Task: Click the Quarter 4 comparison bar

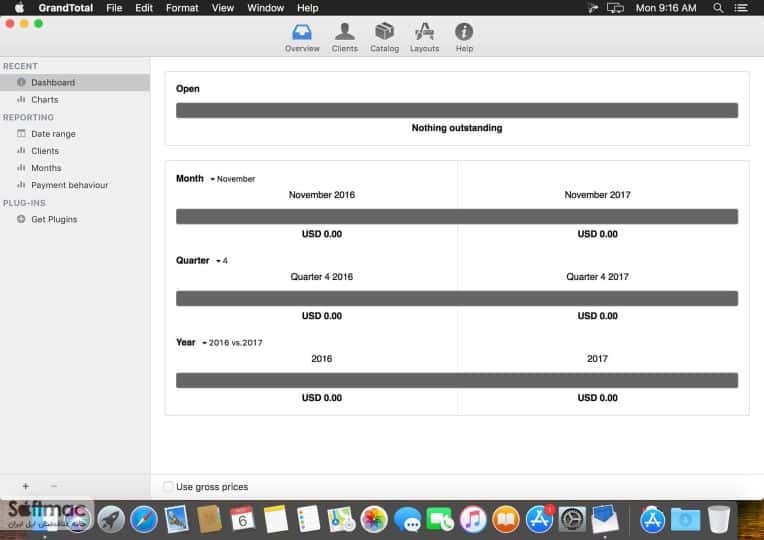Action: [457, 298]
